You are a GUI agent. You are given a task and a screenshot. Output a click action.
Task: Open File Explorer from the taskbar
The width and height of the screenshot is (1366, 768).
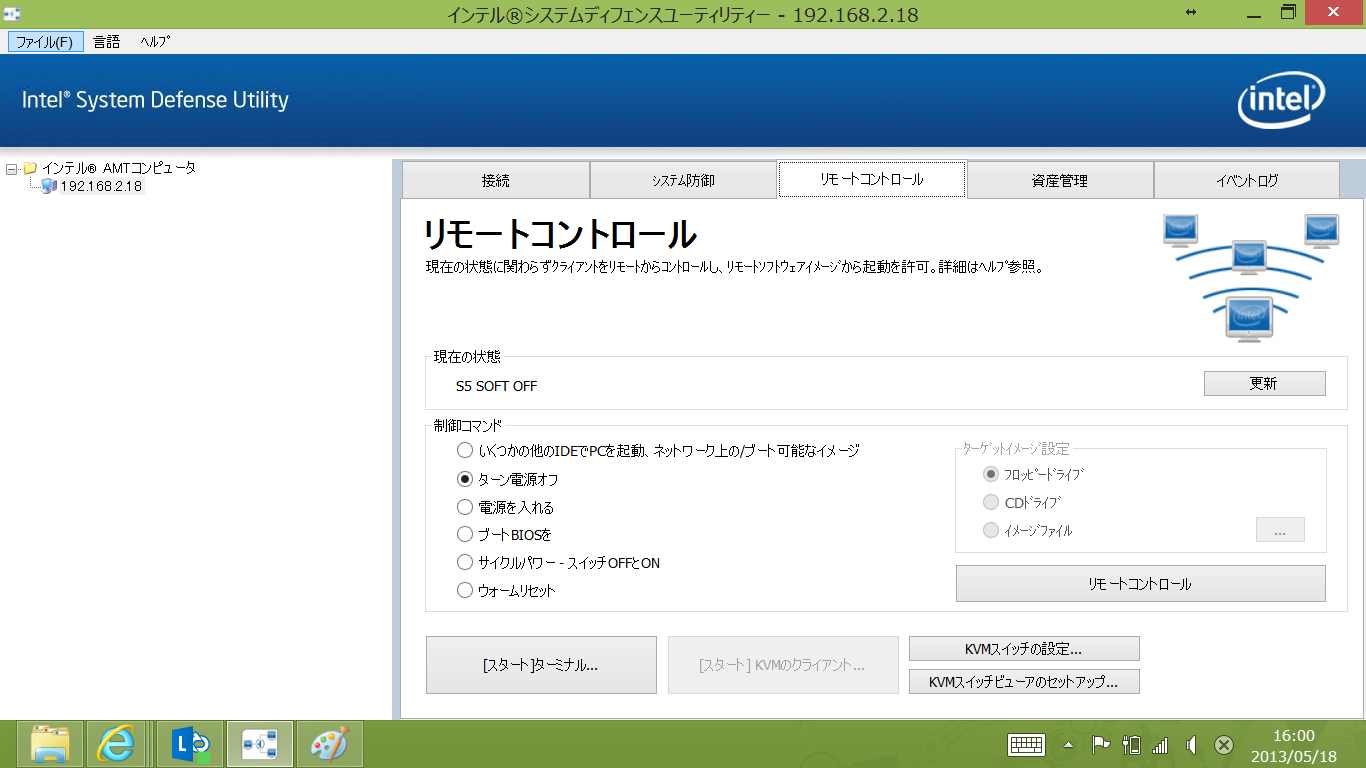[x=50, y=744]
